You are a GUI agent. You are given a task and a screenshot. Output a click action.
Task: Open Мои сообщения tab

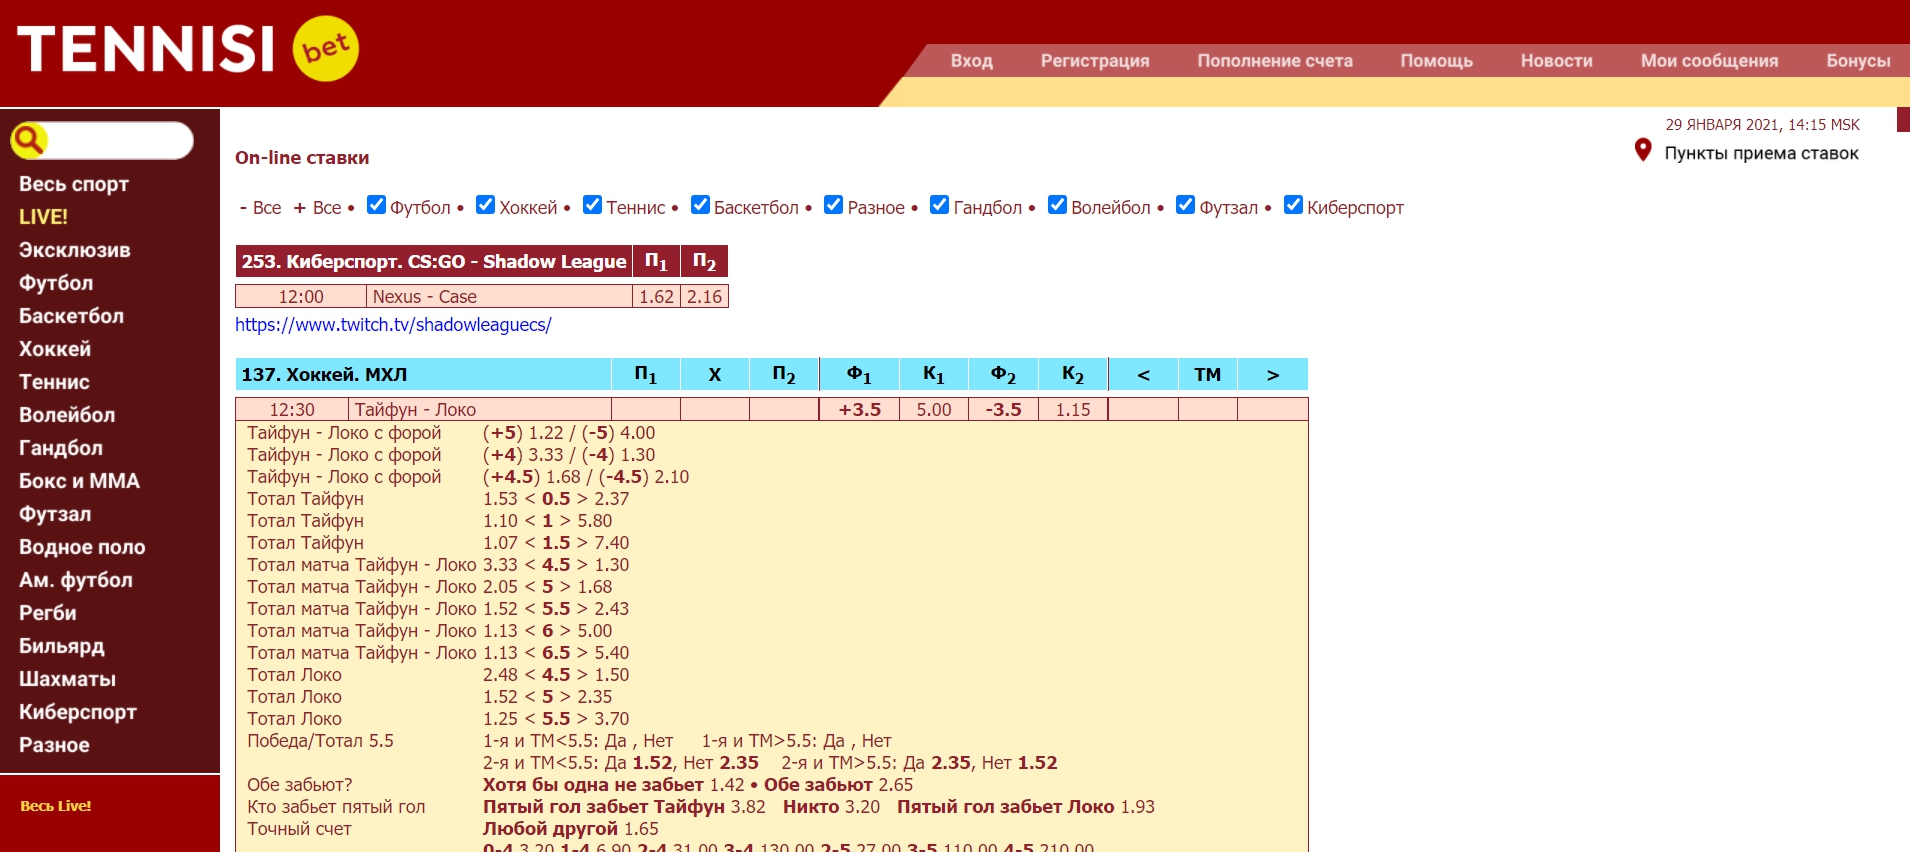(x=1709, y=61)
